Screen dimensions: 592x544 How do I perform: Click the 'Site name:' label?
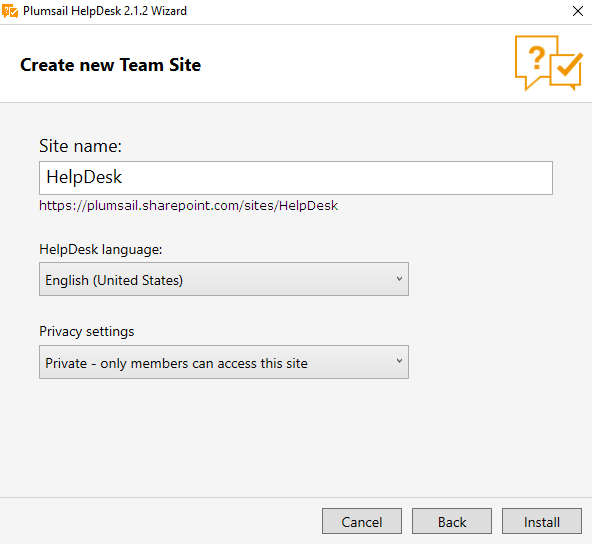tap(80, 146)
